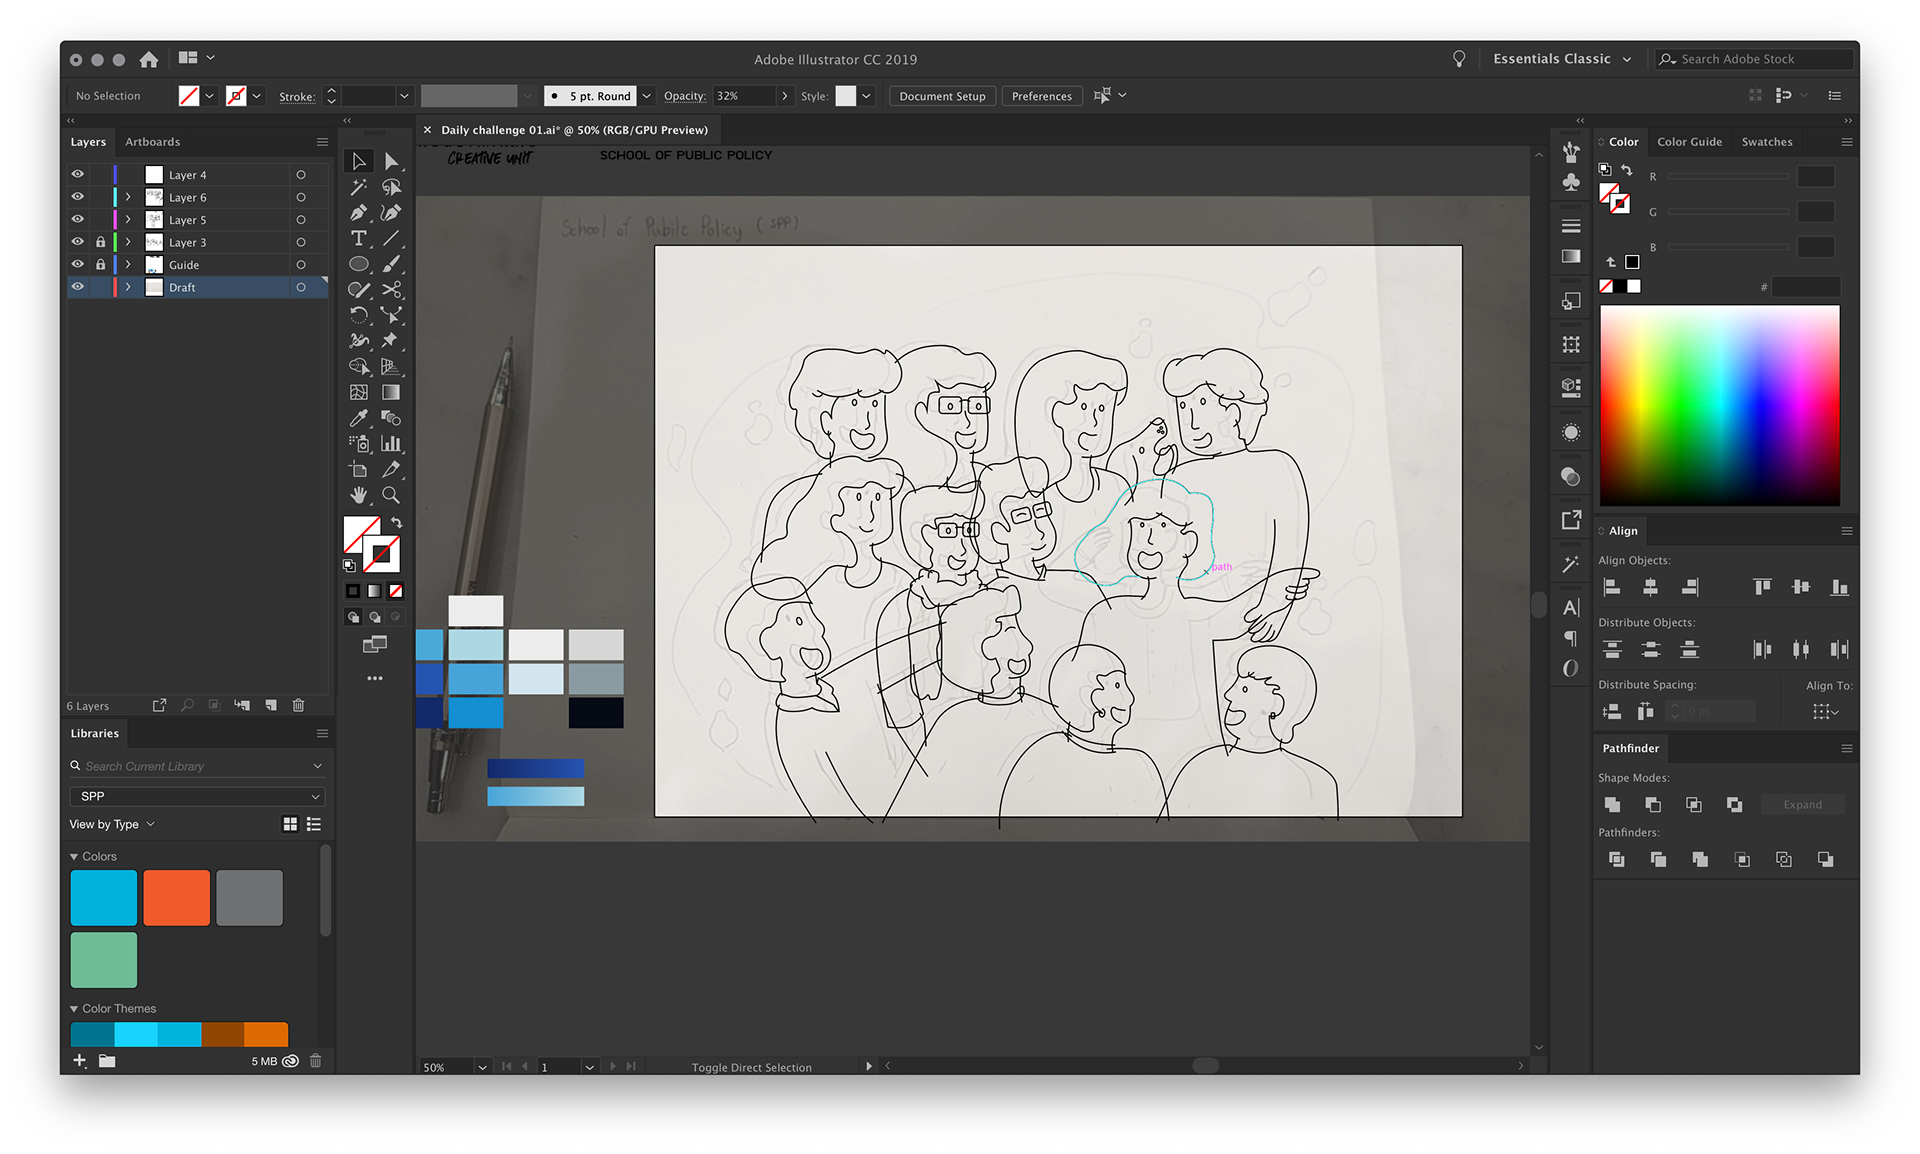This screenshot has width=1920, height=1154.
Task: Select the Pen tool
Action: pos(358,213)
